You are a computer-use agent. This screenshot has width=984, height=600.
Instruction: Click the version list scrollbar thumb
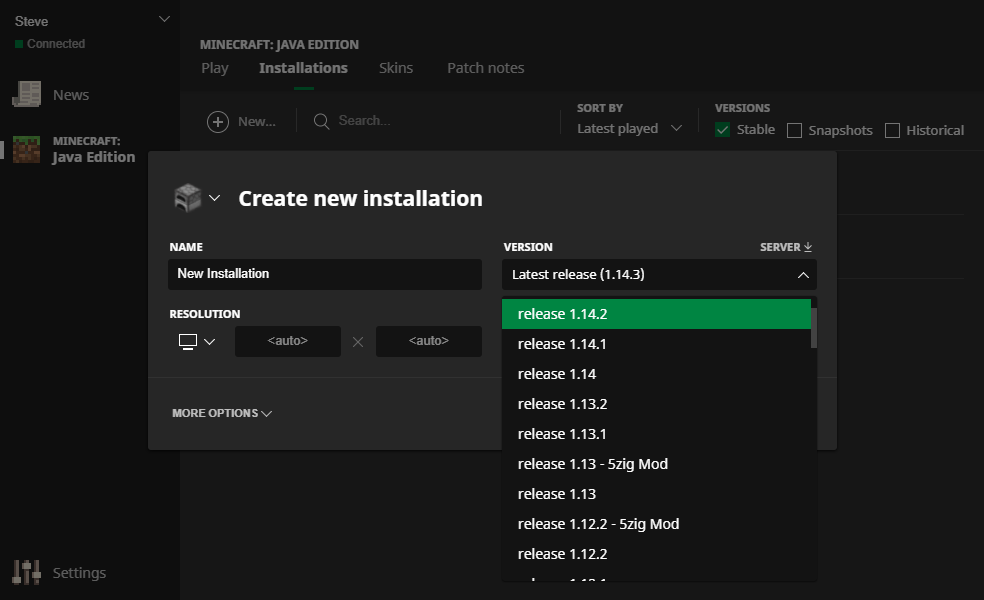[814, 327]
